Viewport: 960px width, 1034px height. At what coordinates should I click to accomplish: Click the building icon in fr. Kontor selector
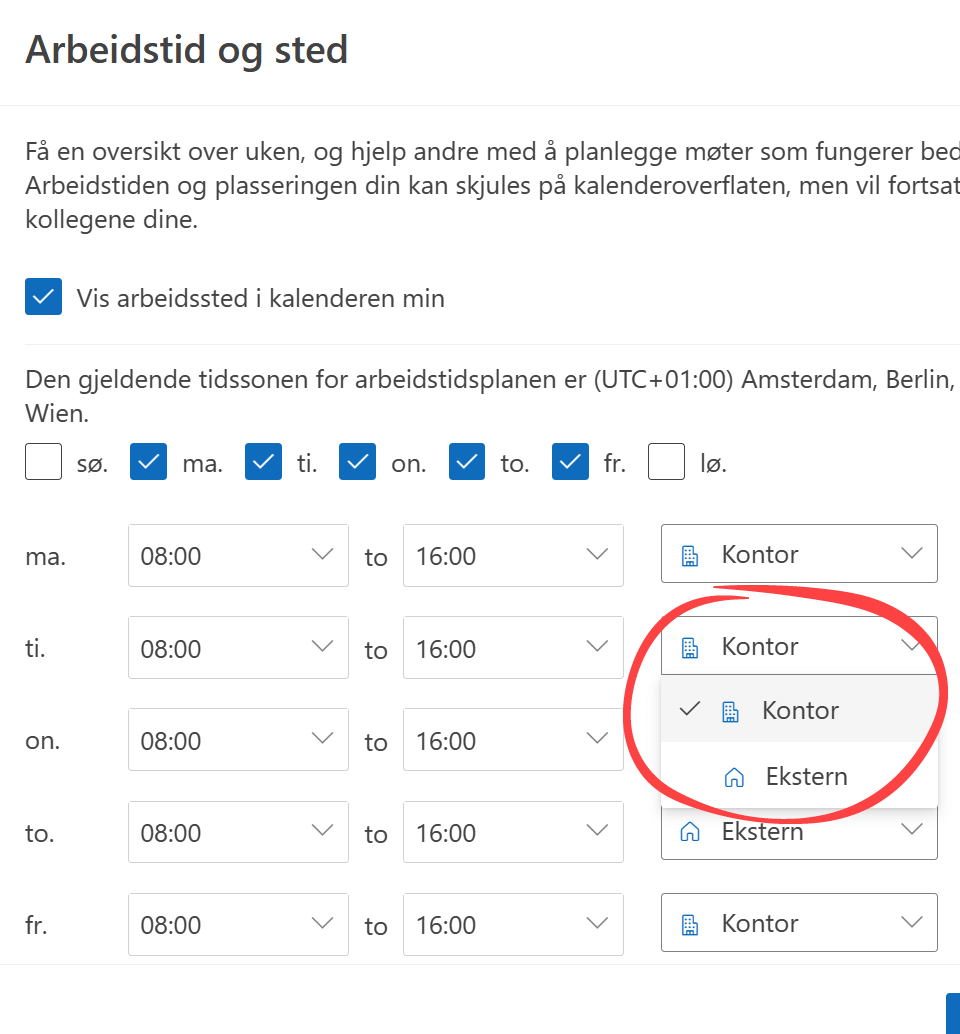point(691,922)
